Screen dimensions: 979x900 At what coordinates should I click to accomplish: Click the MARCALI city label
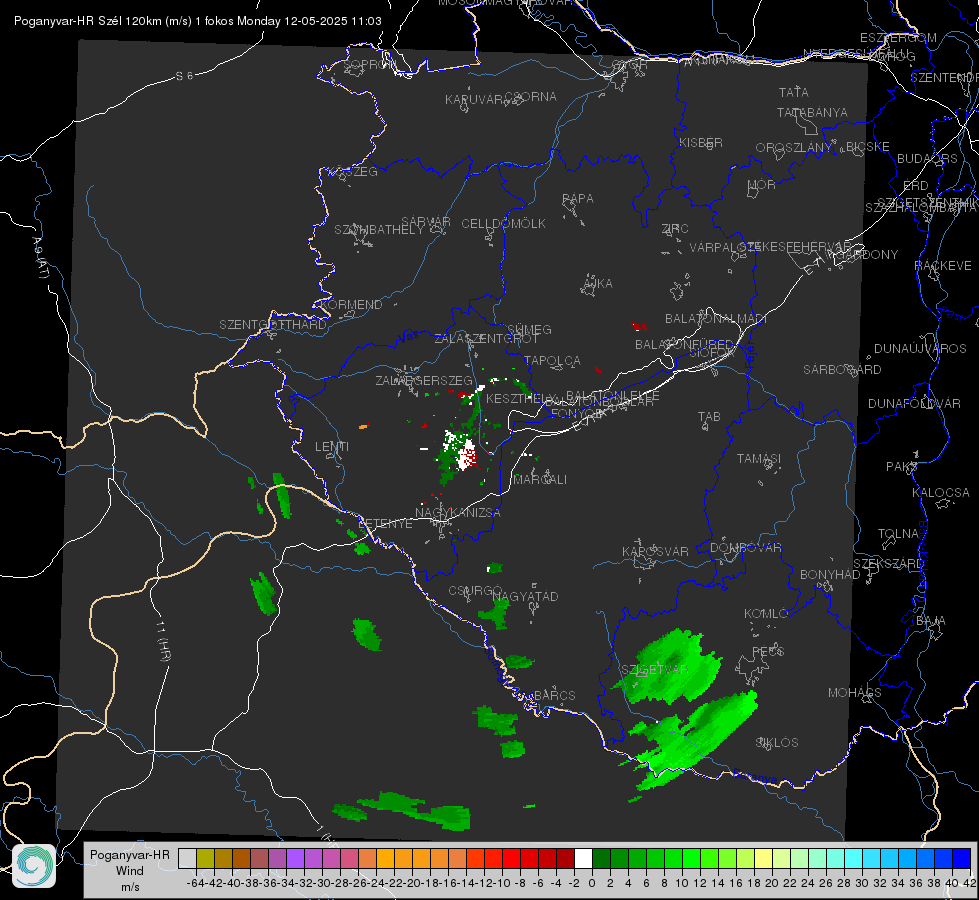tap(539, 480)
